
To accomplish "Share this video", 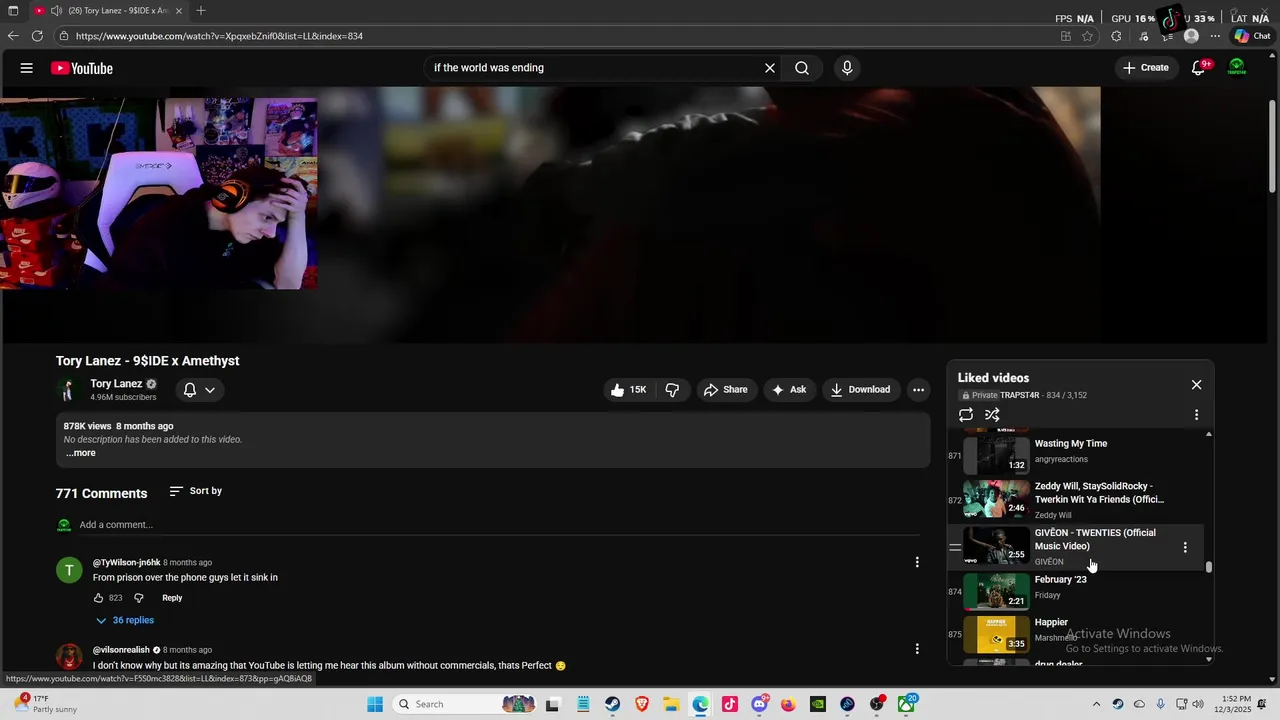I will click(x=726, y=390).
